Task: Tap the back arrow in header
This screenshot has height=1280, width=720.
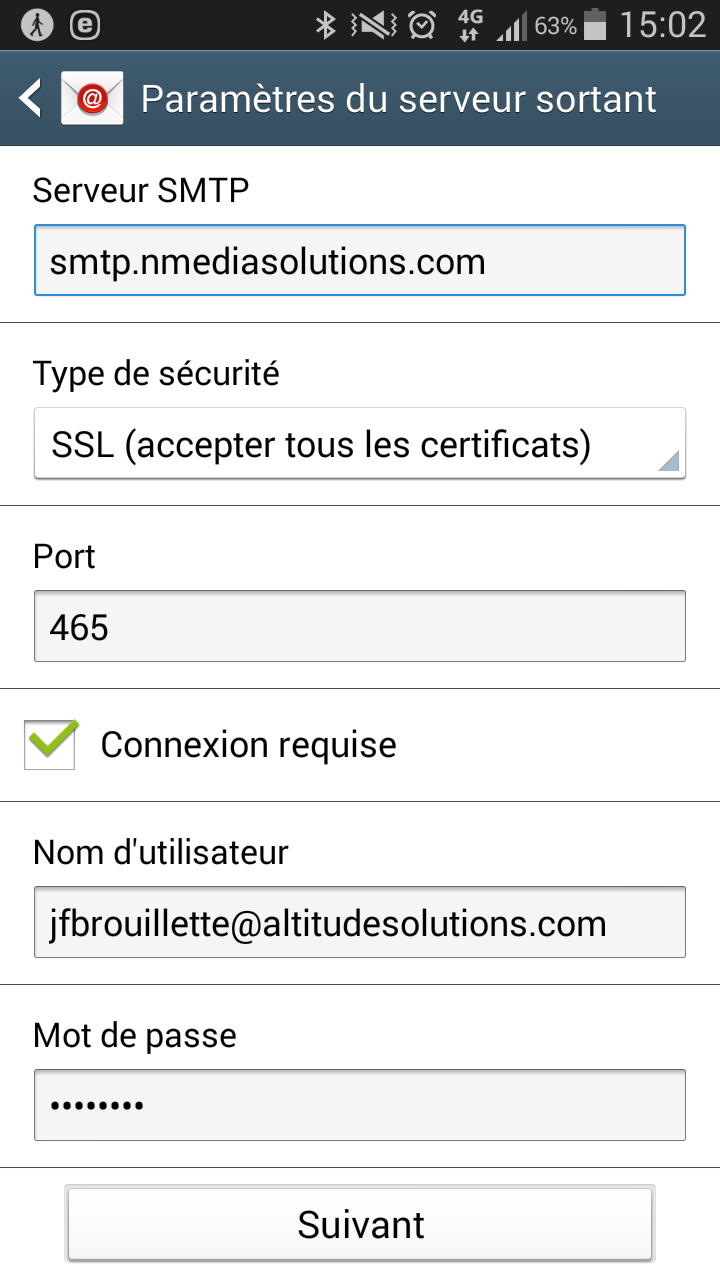Action: pyautogui.click(x=31, y=99)
